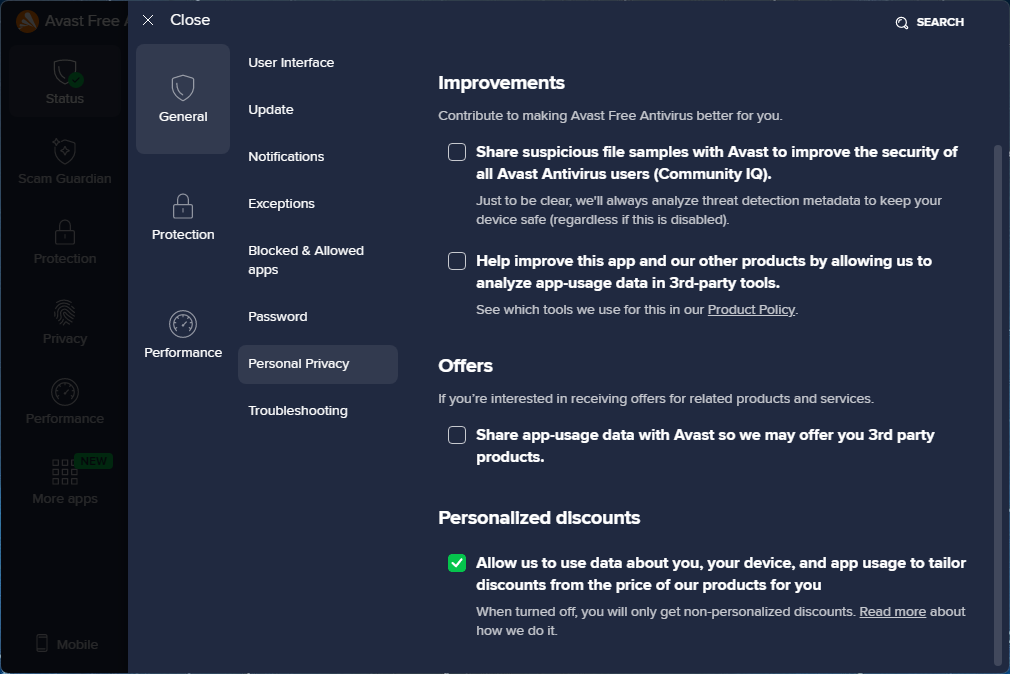Viewport: 1010px width, 674px height.
Task: Click 'Help improve this app' label text
Action: tap(704, 272)
